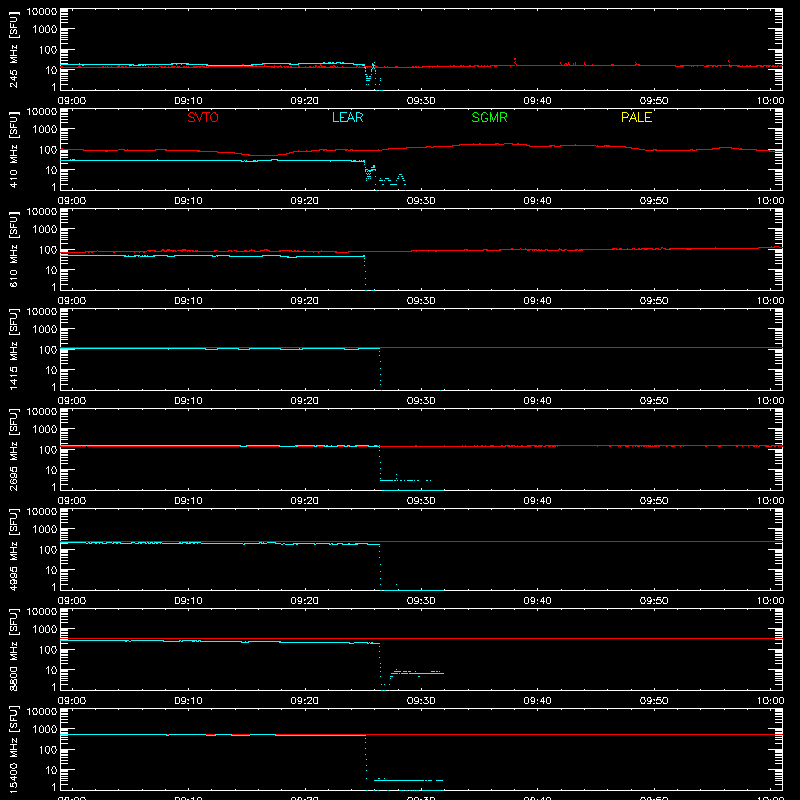Click the 09:20 label under the 2695 MHz panel

[x=305, y=501]
